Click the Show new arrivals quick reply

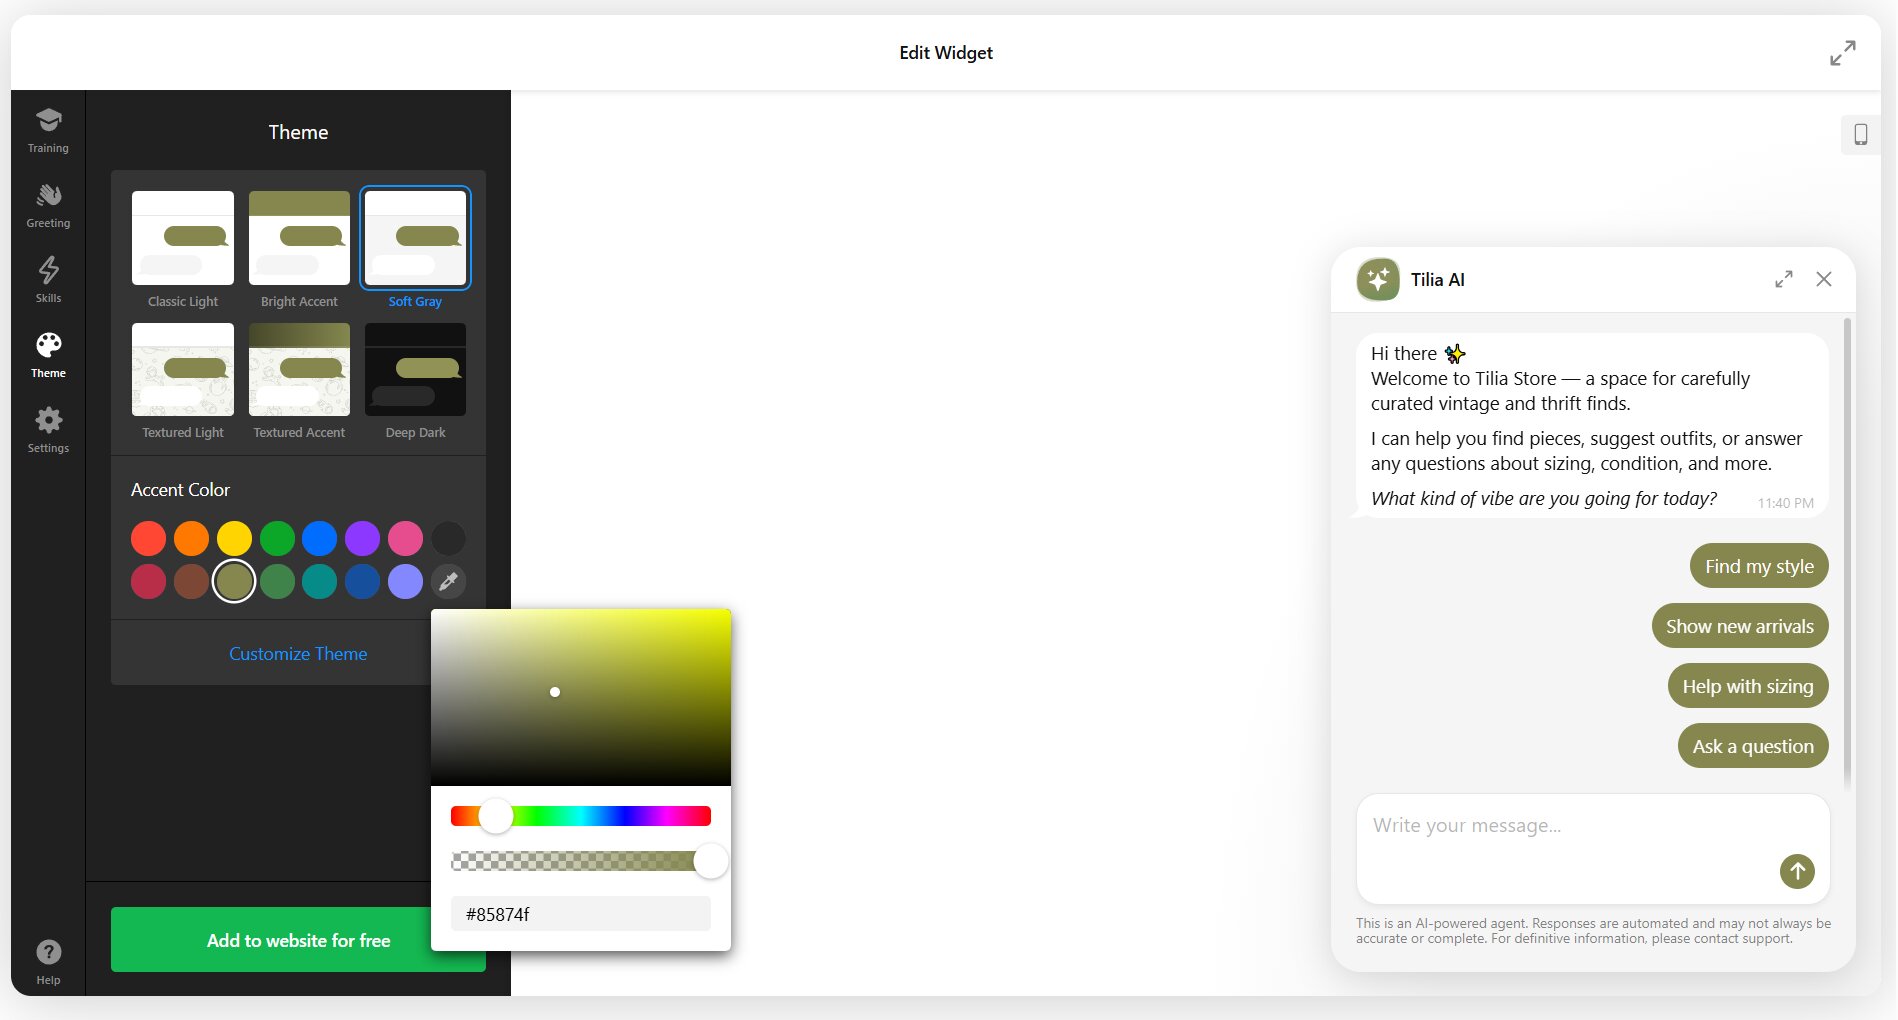pos(1740,626)
